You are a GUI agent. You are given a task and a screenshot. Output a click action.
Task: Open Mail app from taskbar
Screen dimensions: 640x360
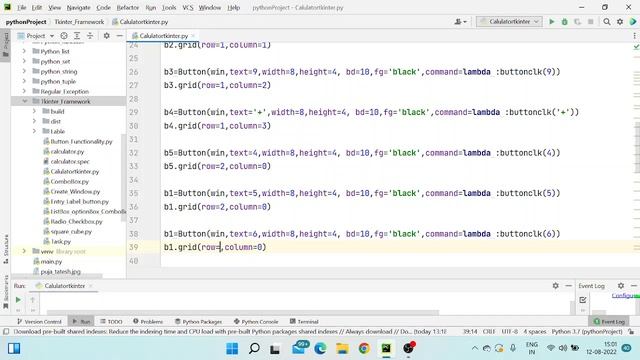point(299,348)
